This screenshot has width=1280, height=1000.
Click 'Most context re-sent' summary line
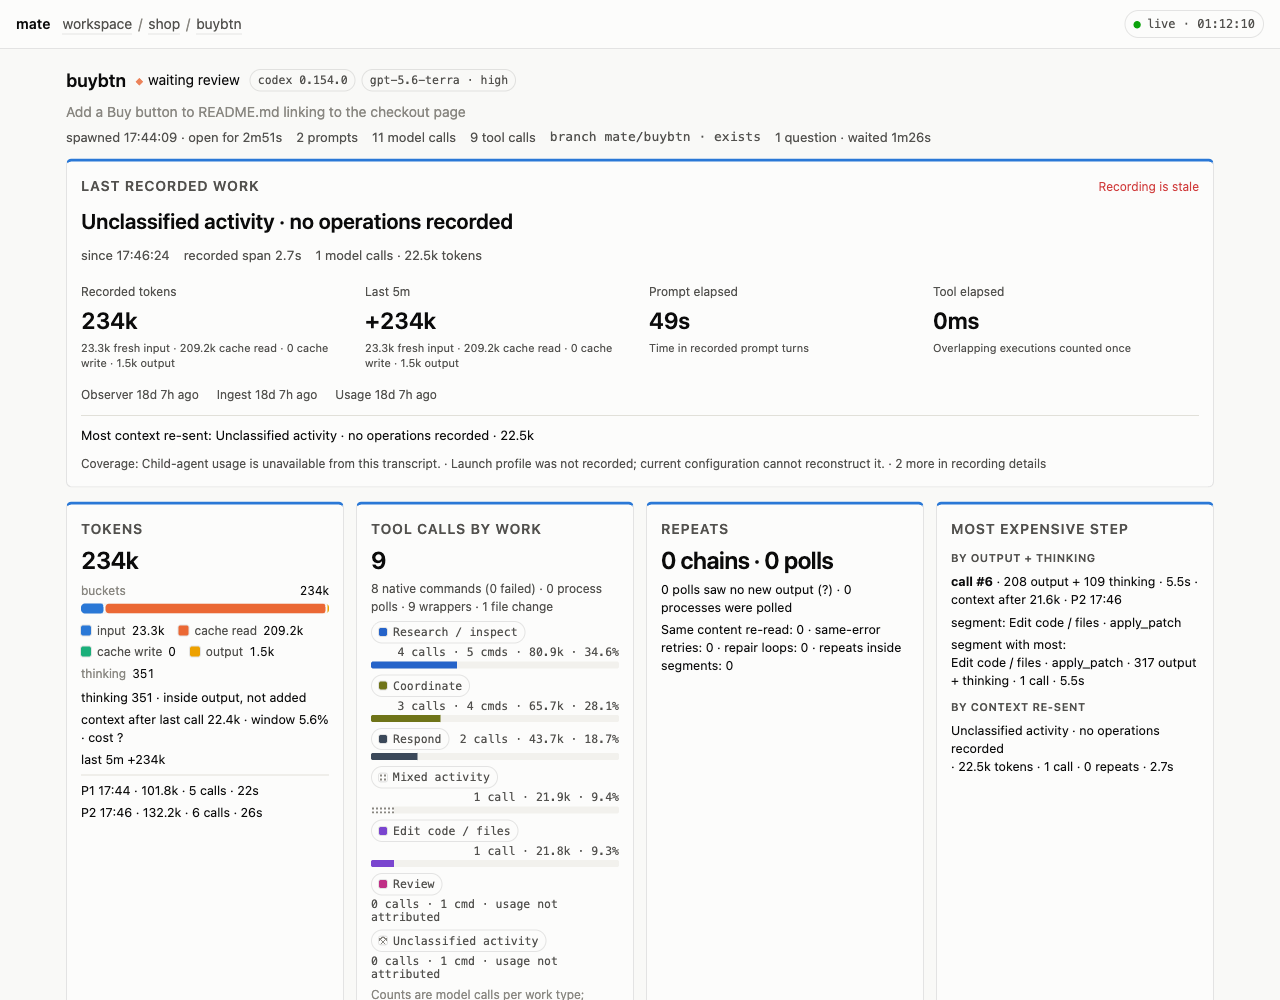307,436
